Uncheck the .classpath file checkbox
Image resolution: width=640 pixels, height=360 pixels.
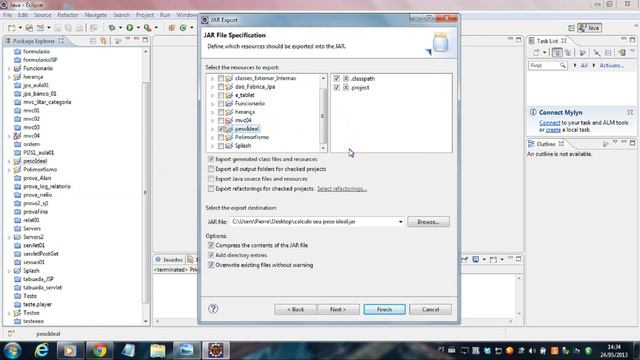point(336,78)
